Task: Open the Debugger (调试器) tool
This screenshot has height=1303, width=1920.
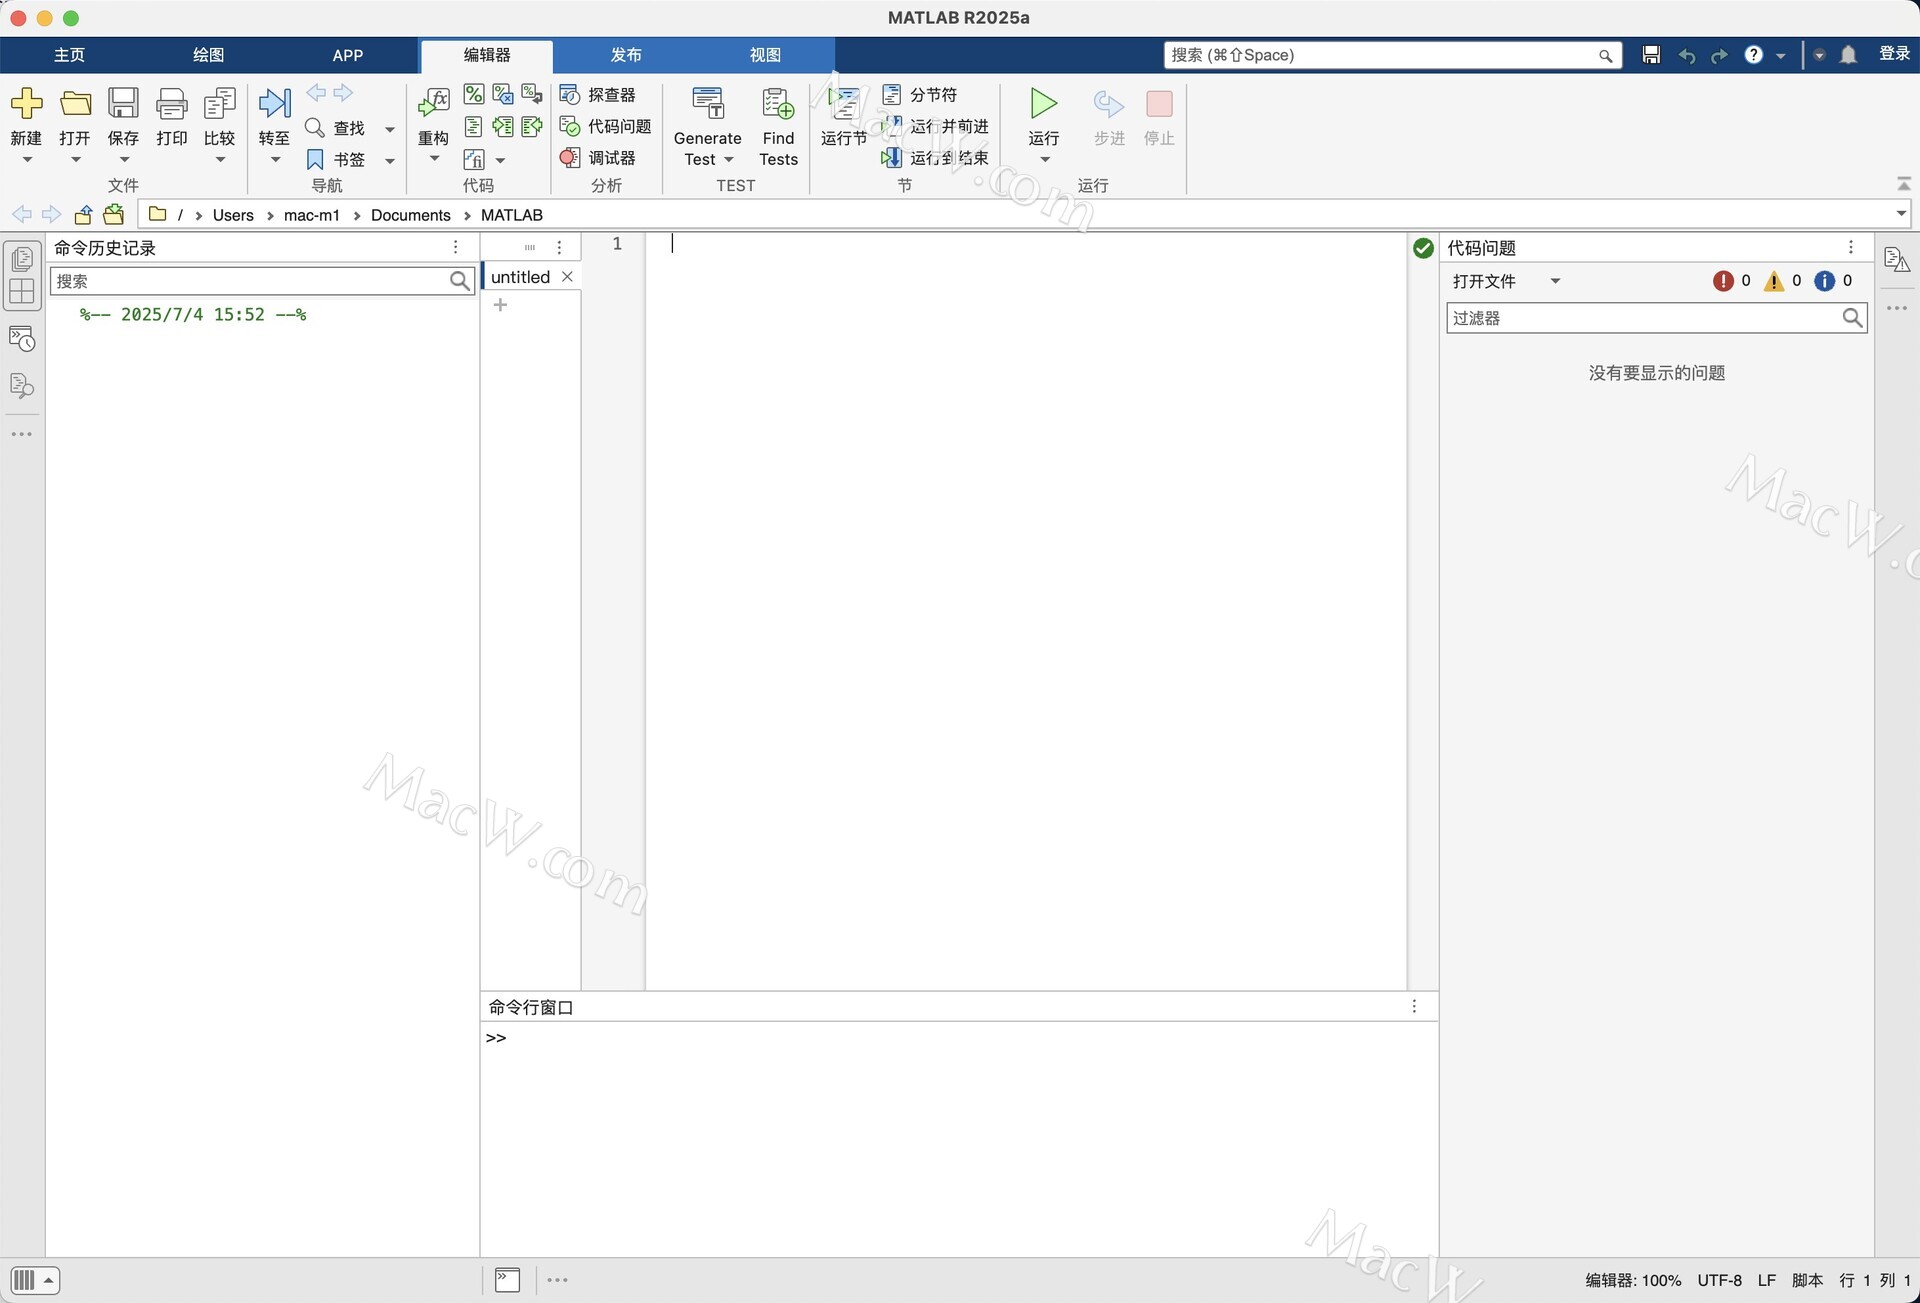Action: (x=598, y=158)
